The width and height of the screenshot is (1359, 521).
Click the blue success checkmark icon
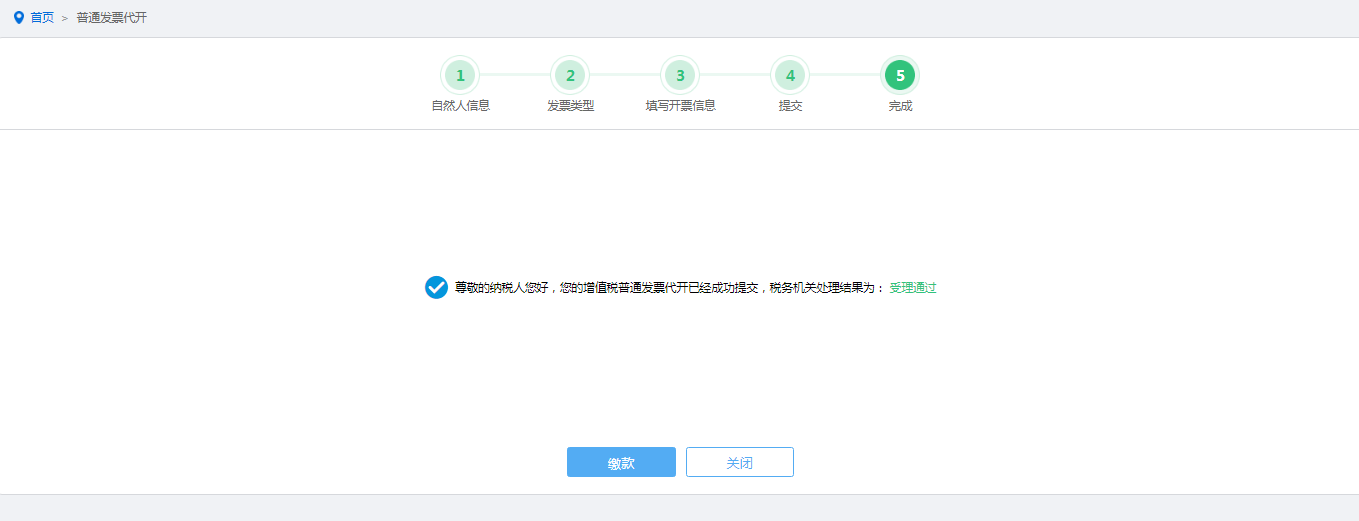436,288
